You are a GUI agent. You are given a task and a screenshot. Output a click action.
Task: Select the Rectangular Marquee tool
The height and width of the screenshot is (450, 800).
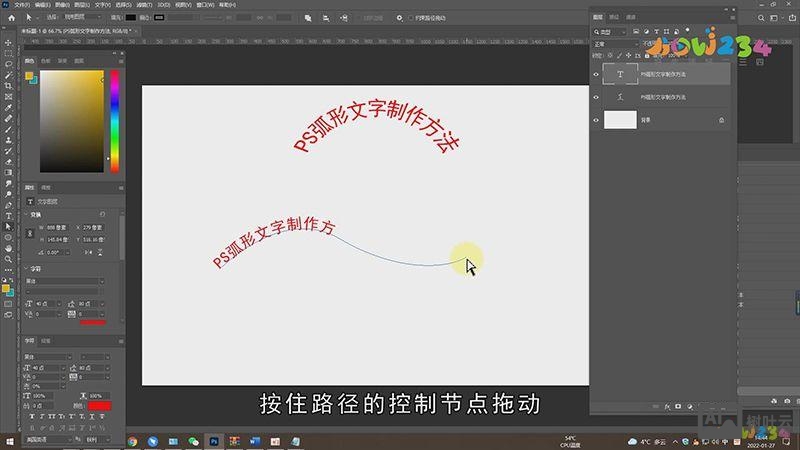click(8, 54)
